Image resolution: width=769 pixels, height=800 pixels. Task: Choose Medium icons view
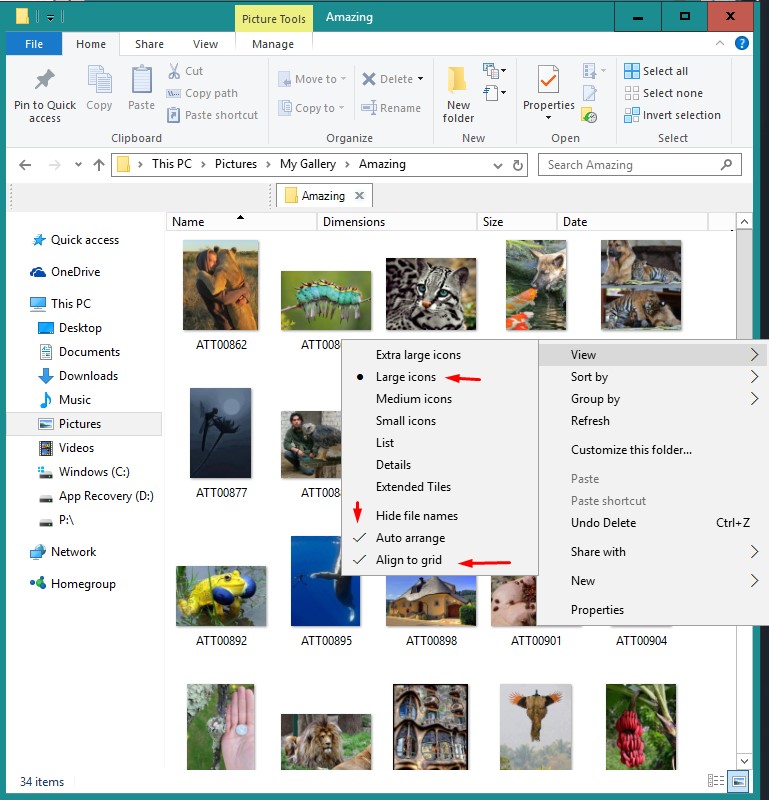tap(414, 399)
